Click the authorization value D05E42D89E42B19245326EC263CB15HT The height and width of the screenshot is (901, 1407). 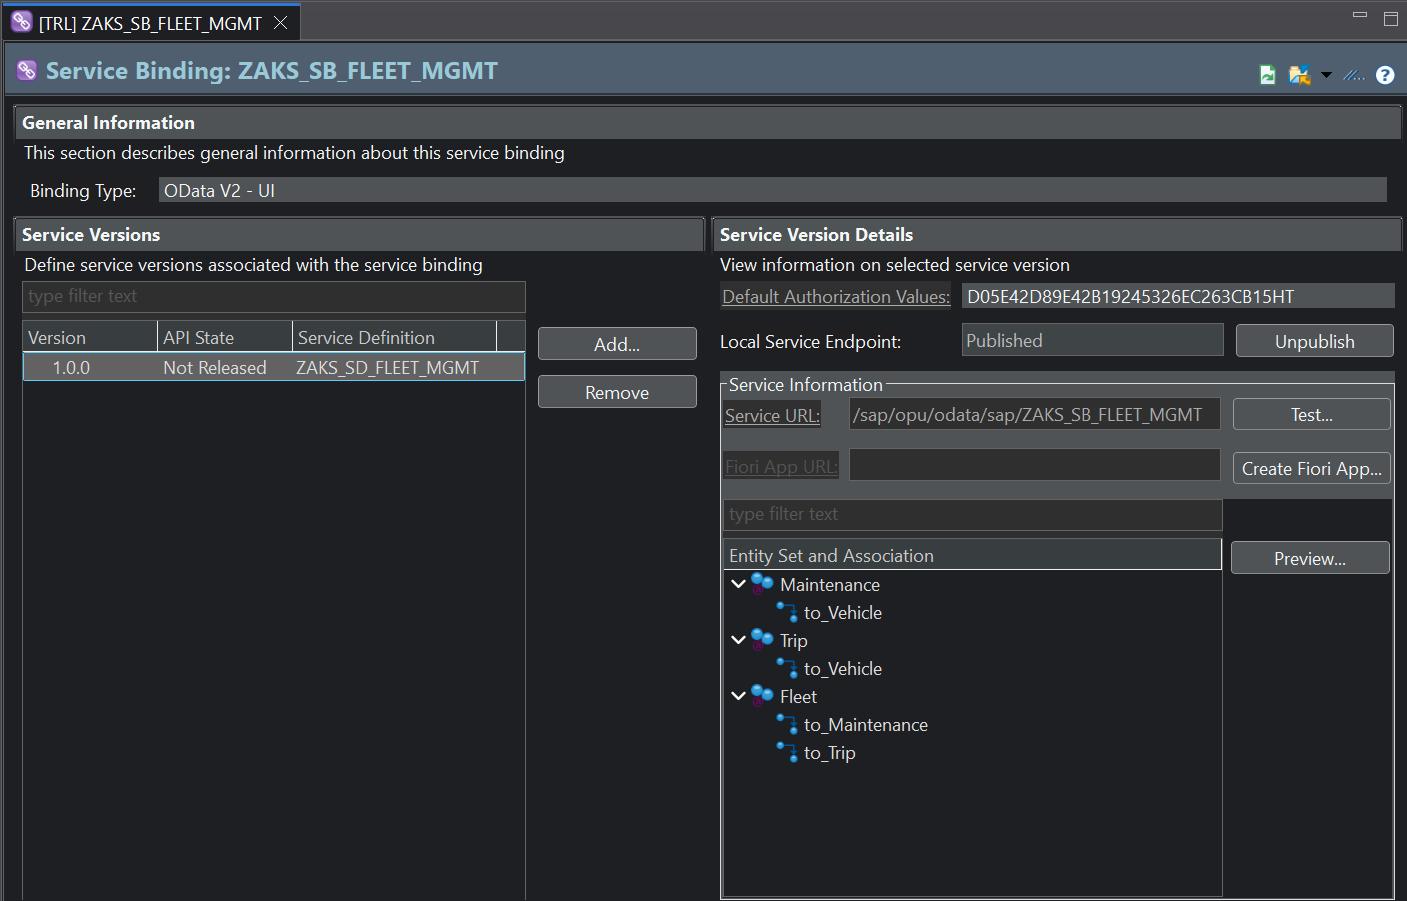(x=1178, y=296)
